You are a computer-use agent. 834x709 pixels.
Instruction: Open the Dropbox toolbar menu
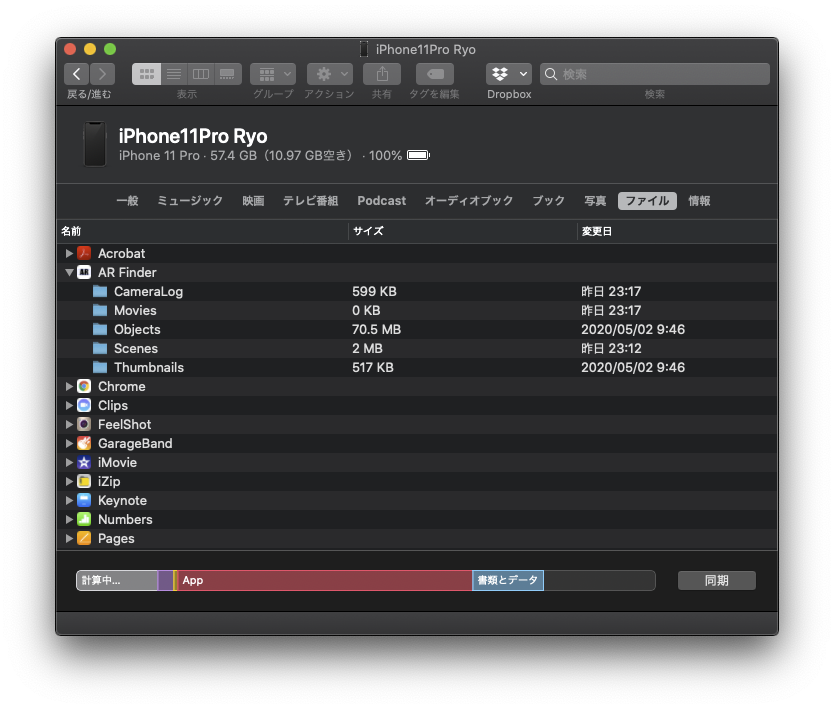(x=509, y=74)
